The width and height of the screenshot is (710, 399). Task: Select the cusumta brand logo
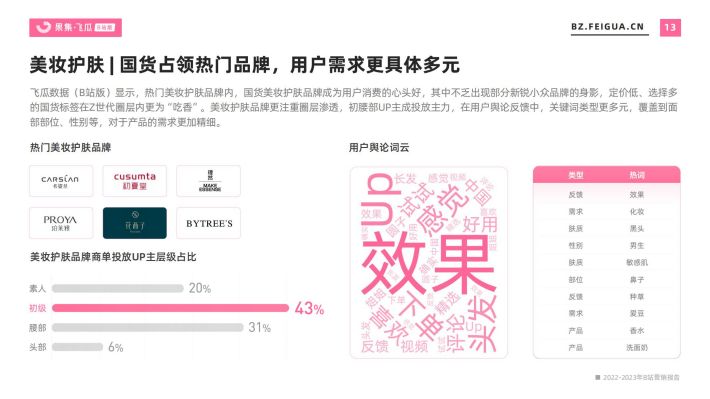134,181
